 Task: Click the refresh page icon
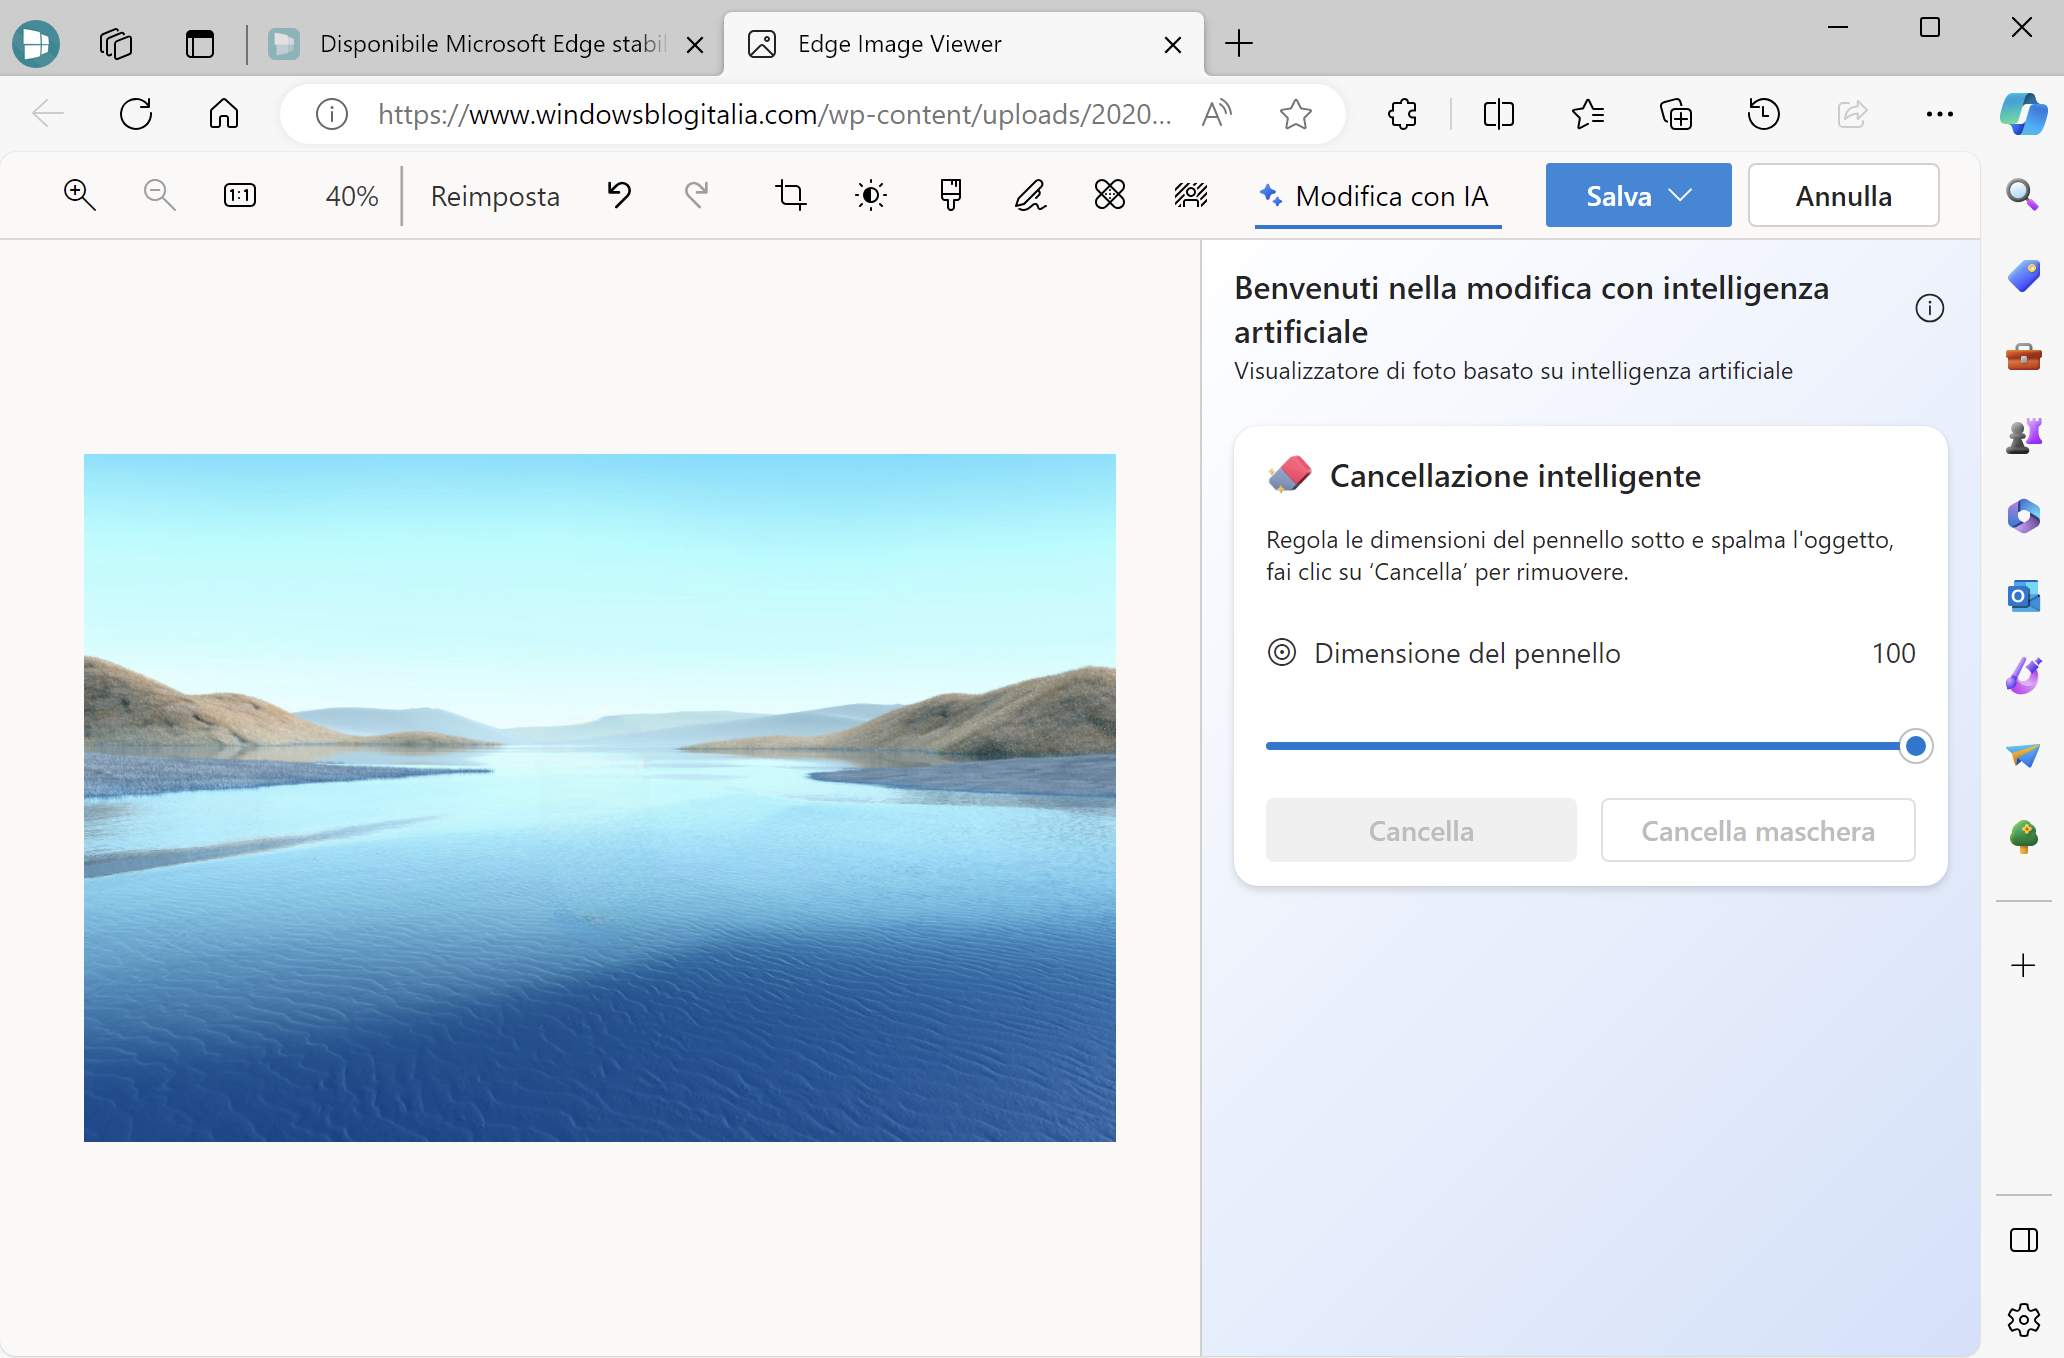[136, 114]
